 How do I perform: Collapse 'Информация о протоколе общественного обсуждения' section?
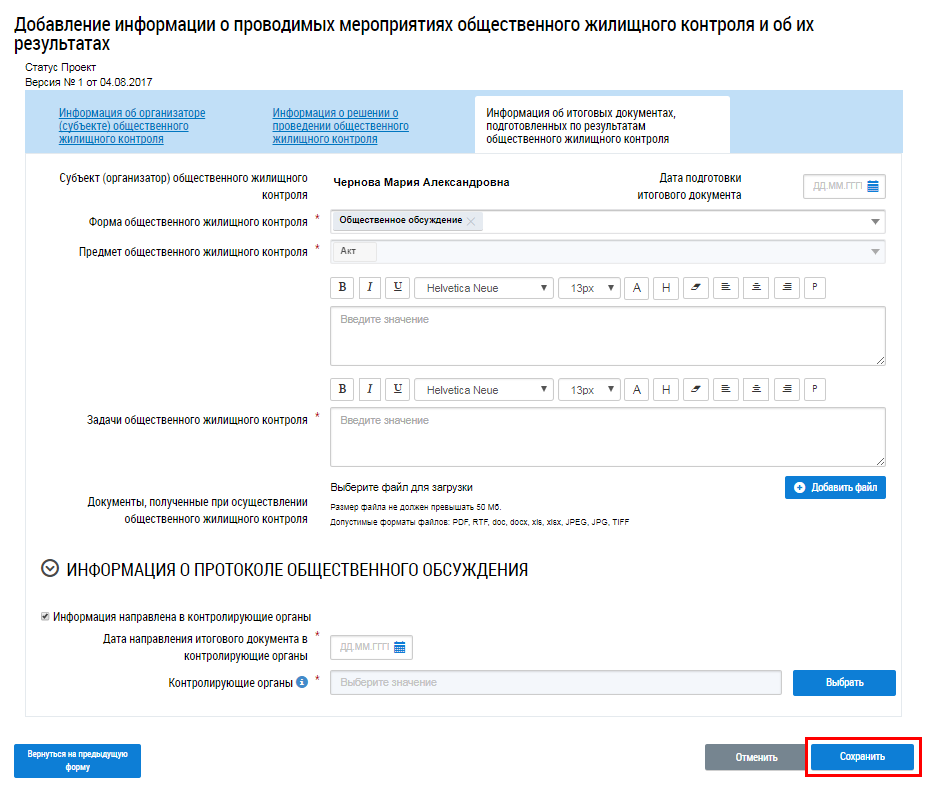[x=50, y=568]
